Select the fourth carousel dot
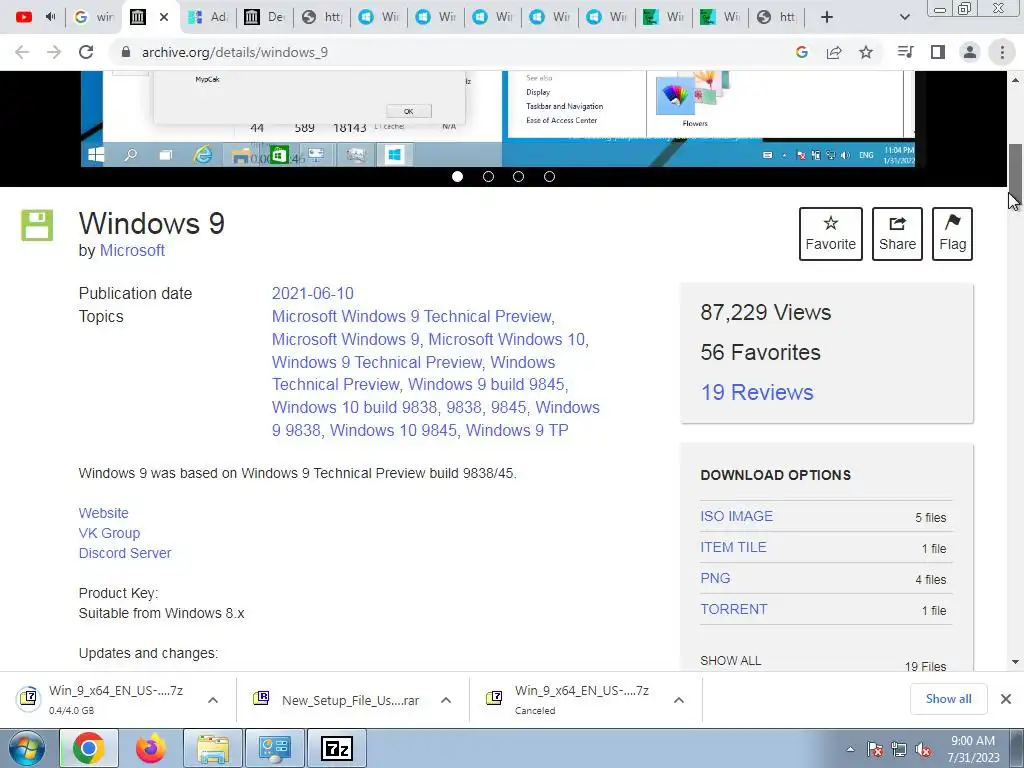This screenshot has height=768, width=1024. coord(549,176)
